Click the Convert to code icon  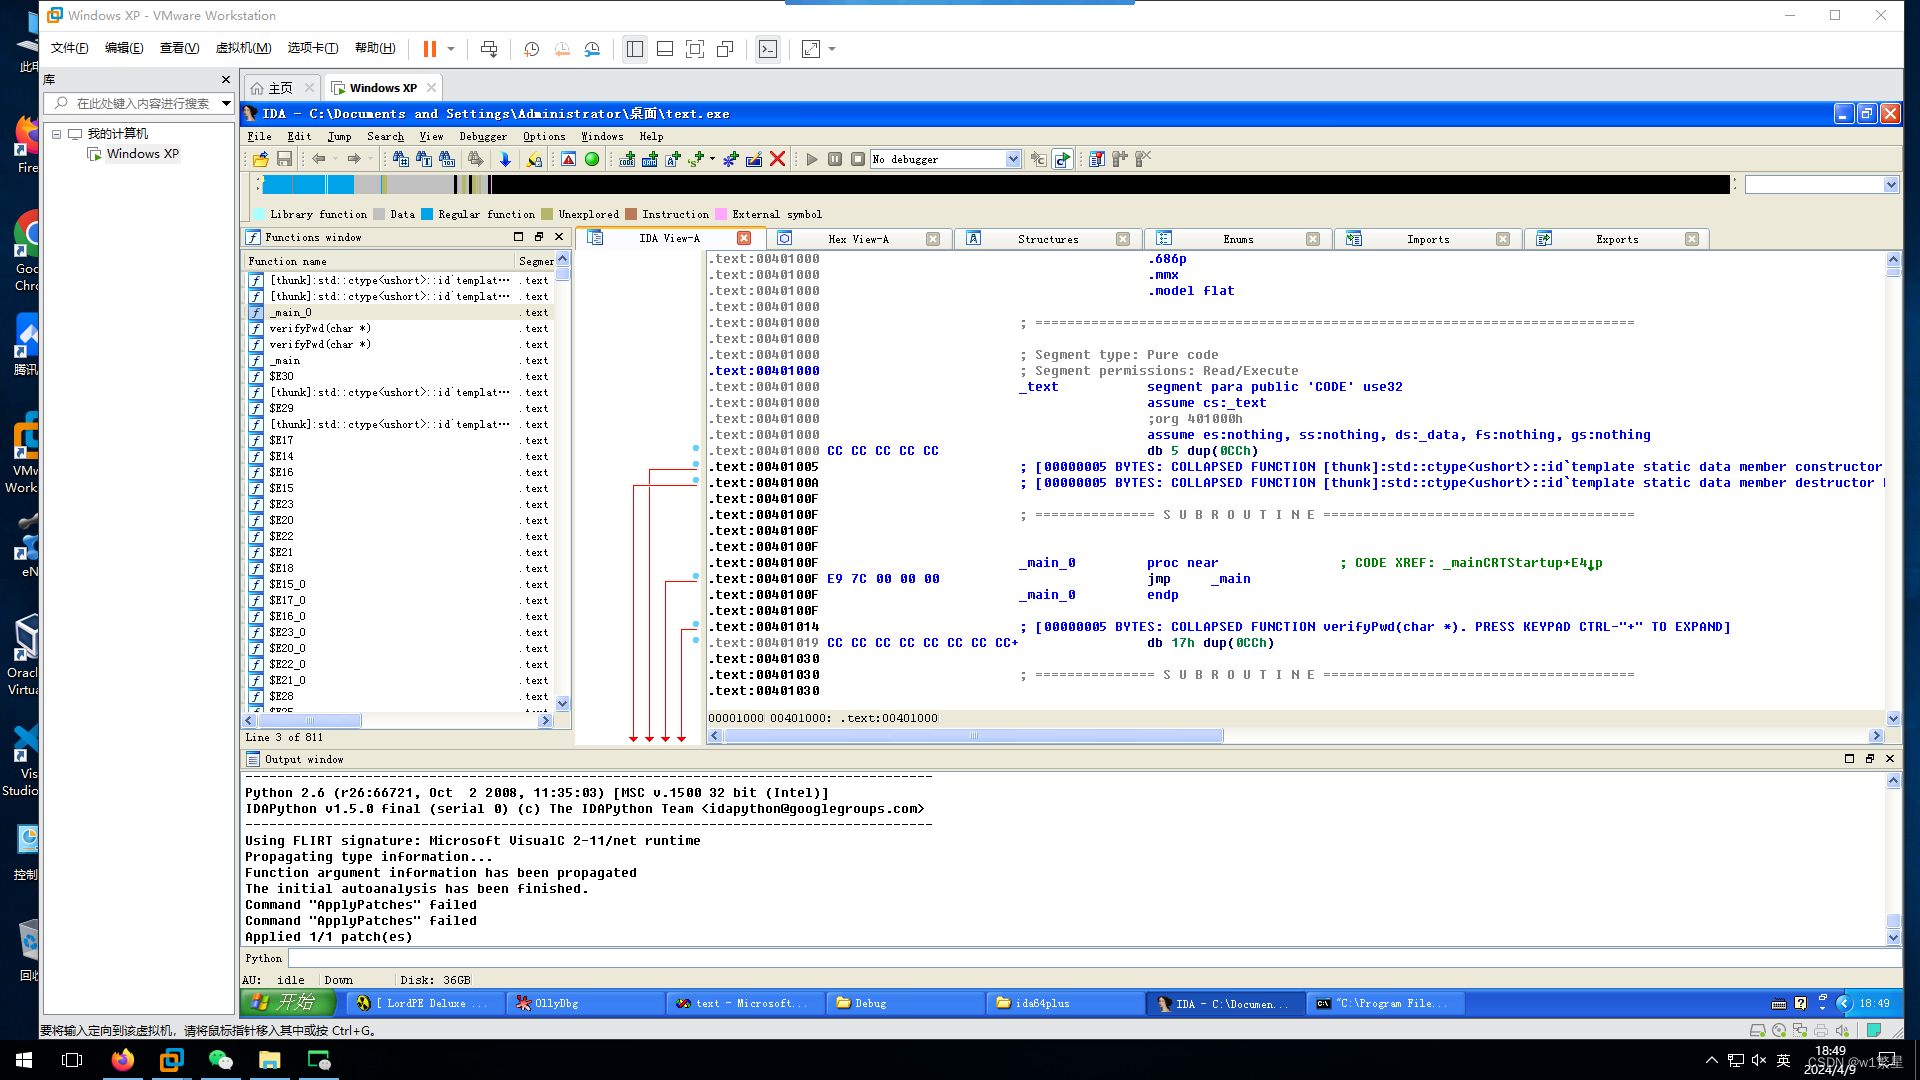coord(627,159)
